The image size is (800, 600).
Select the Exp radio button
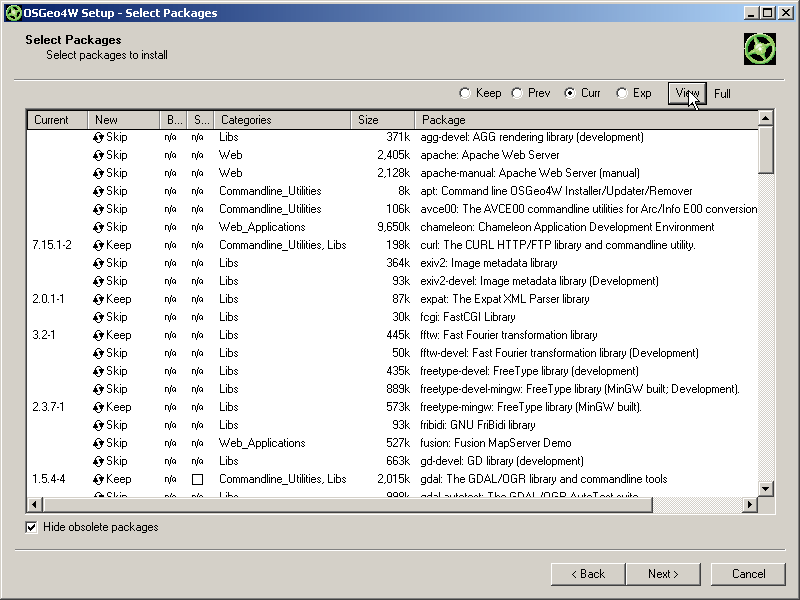[621, 93]
